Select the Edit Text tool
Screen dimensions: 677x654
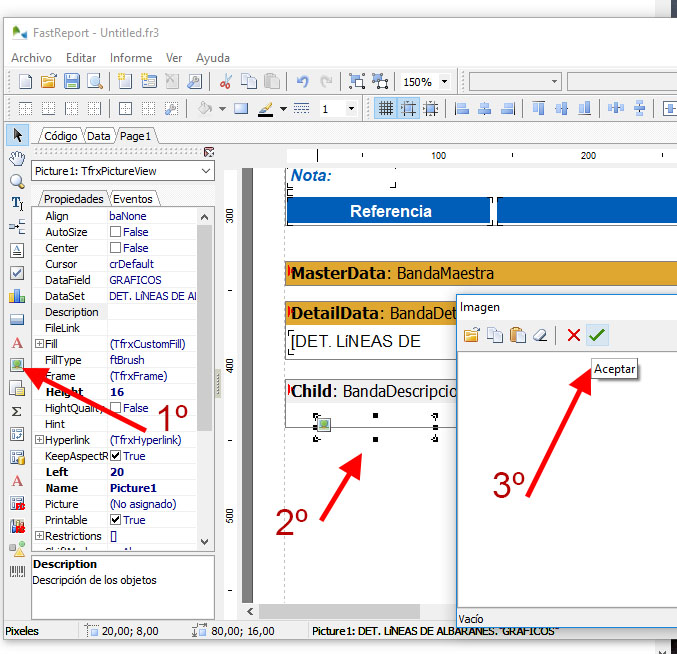(17, 204)
